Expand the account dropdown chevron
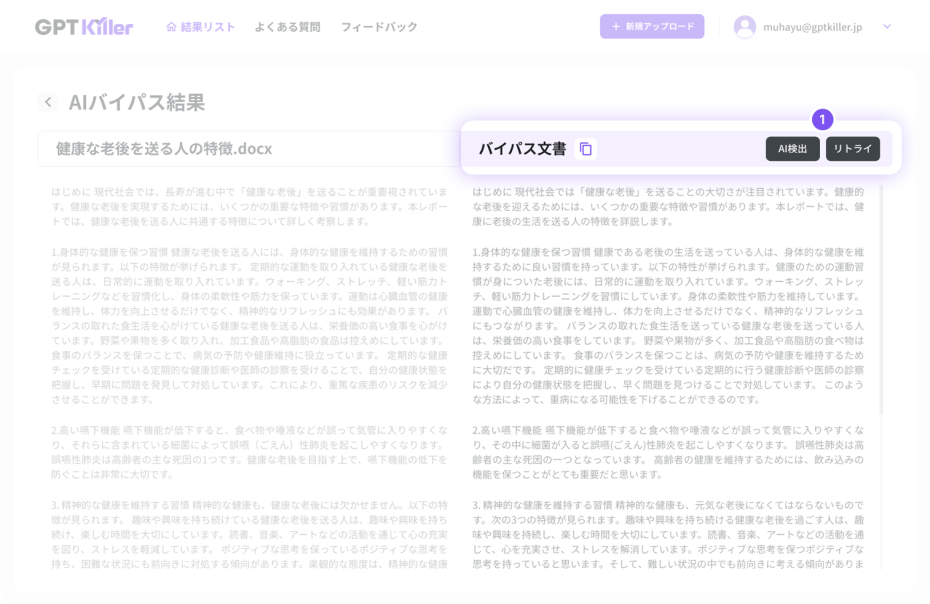 887,26
